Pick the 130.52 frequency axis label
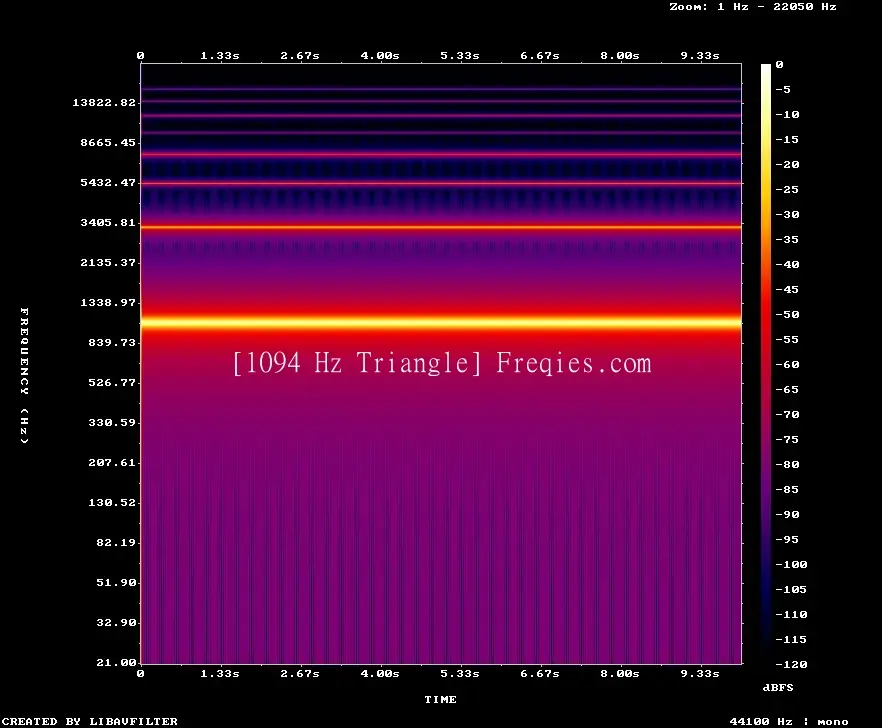This screenshot has width=882, height=728. pos(112,502)
